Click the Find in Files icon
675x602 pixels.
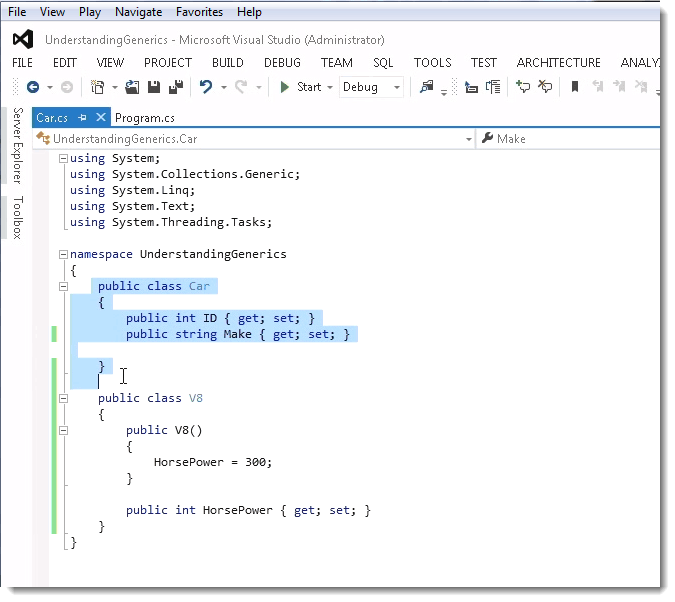coord(427,87)
